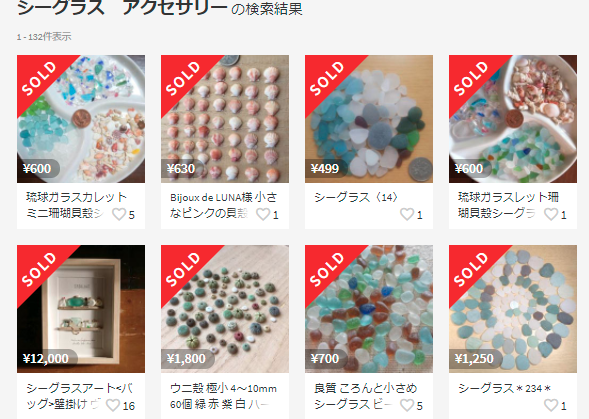589x419 pixels.
Task: Open the Bijoux de LUNA様 title link
Action: pos(224,205)
